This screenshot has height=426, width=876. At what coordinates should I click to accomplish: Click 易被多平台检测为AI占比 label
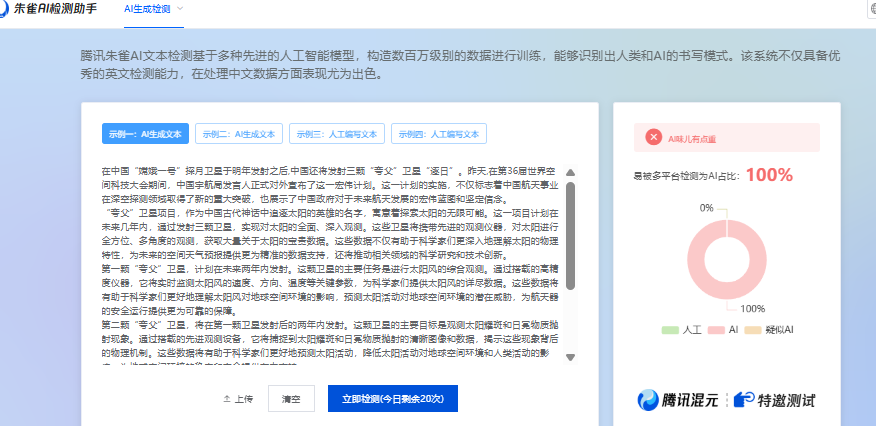[x=687, y=176]
